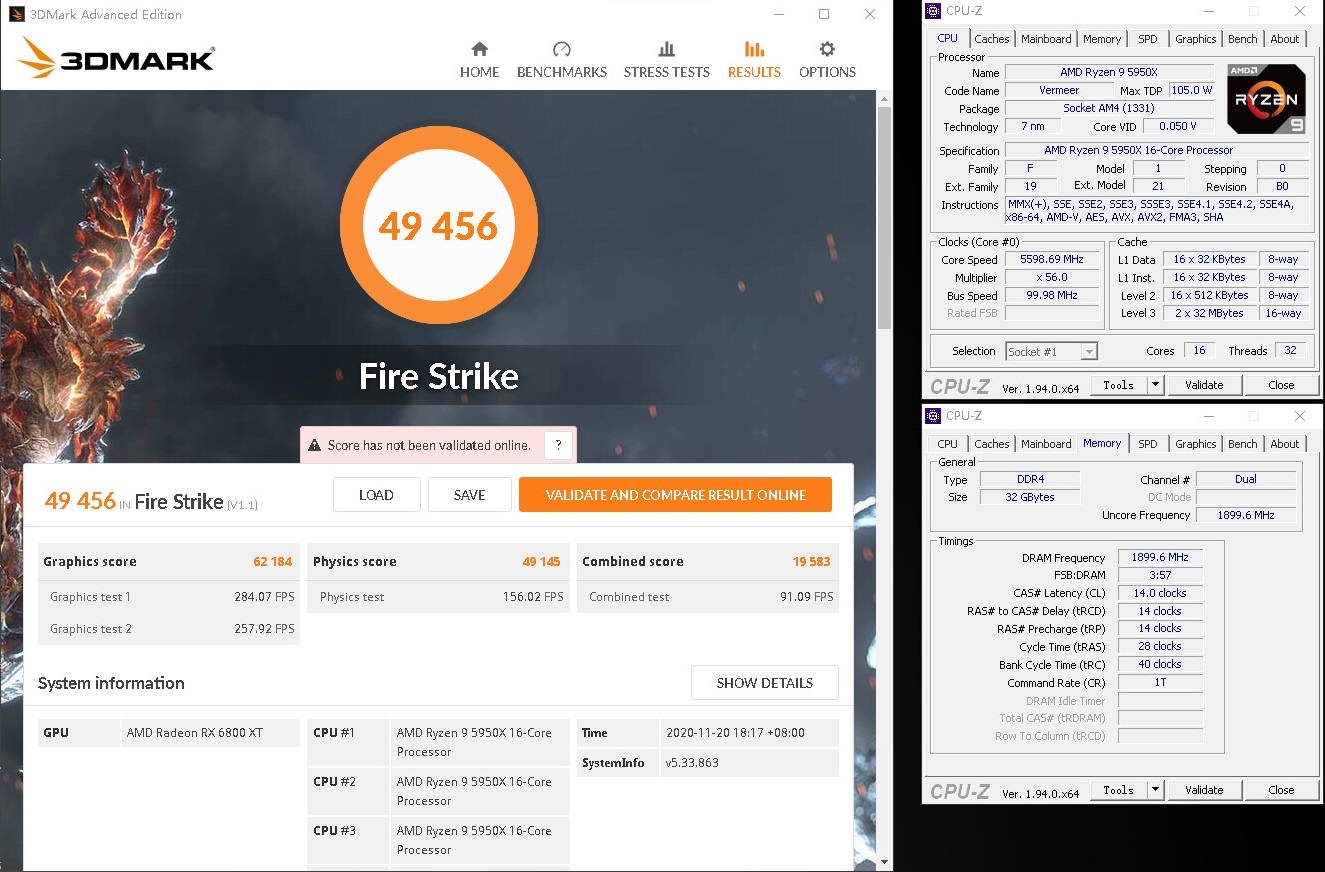1325x872 pixels.
Task: Open the BENCHMARKS section
Action: (x=561, y=60)
